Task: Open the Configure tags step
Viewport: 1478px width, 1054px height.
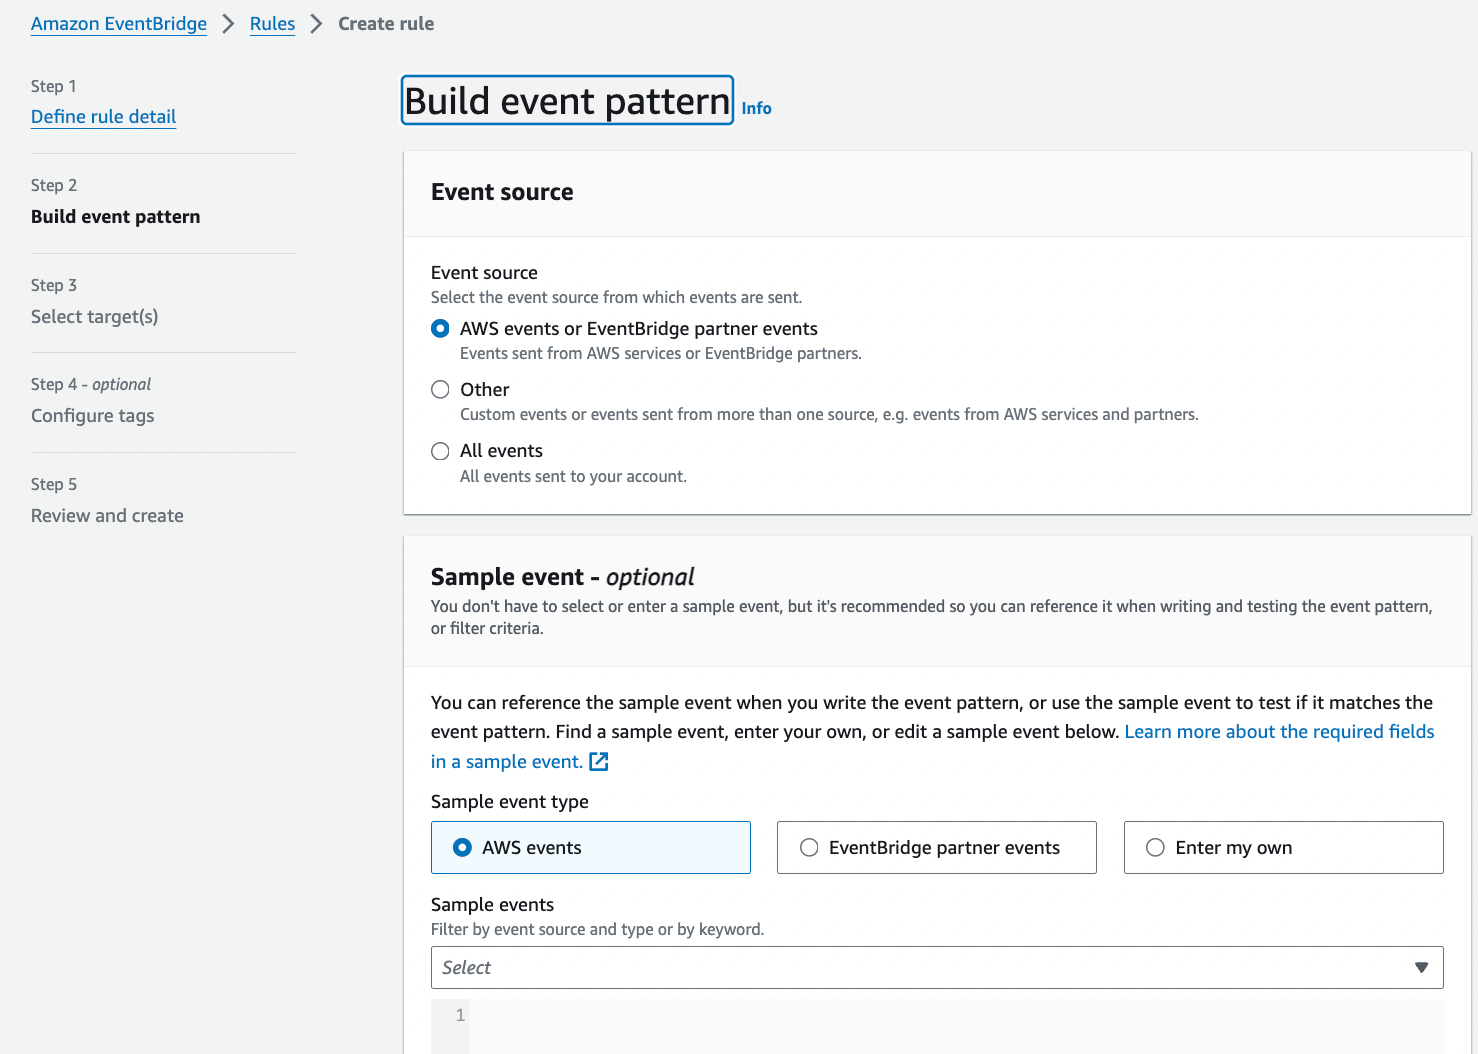Action: pyautogui.click(x=92, y=415)
